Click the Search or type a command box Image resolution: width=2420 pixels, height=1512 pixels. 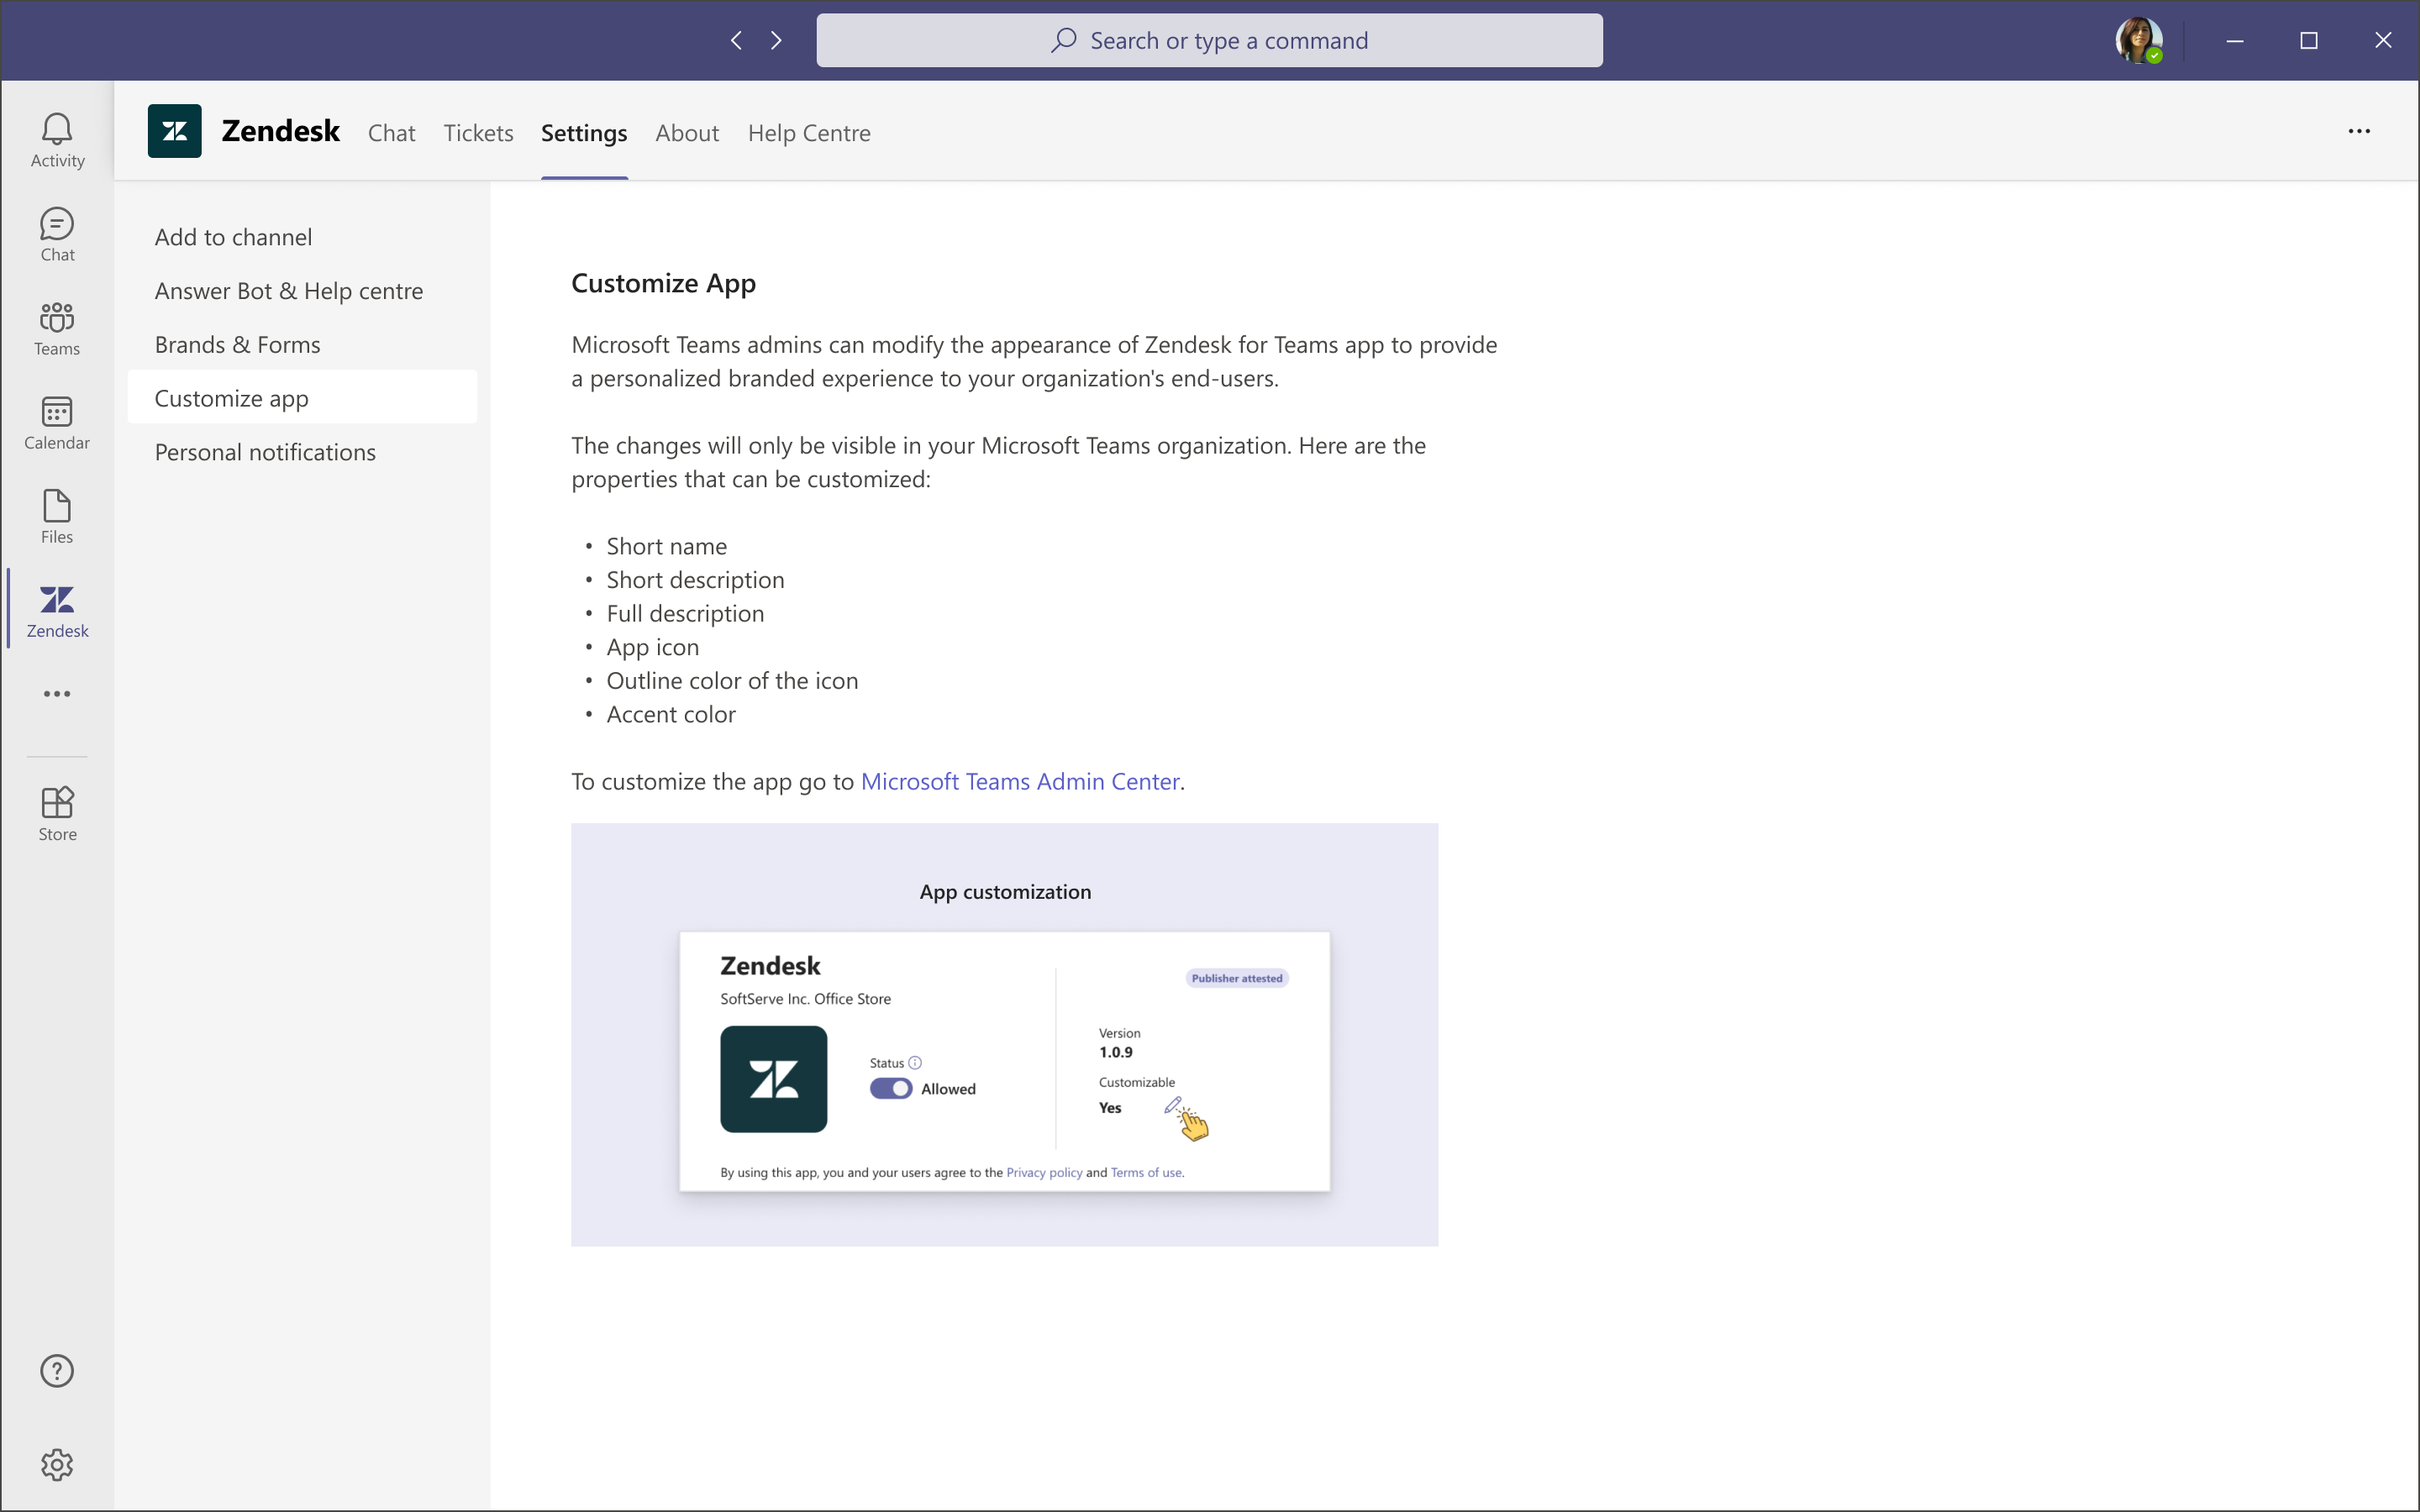pos(1209,40)
